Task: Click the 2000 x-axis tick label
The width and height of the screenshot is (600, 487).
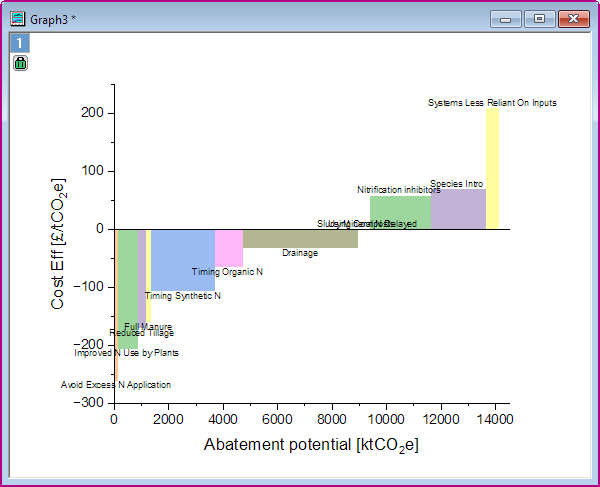Action: click(168, 419)
